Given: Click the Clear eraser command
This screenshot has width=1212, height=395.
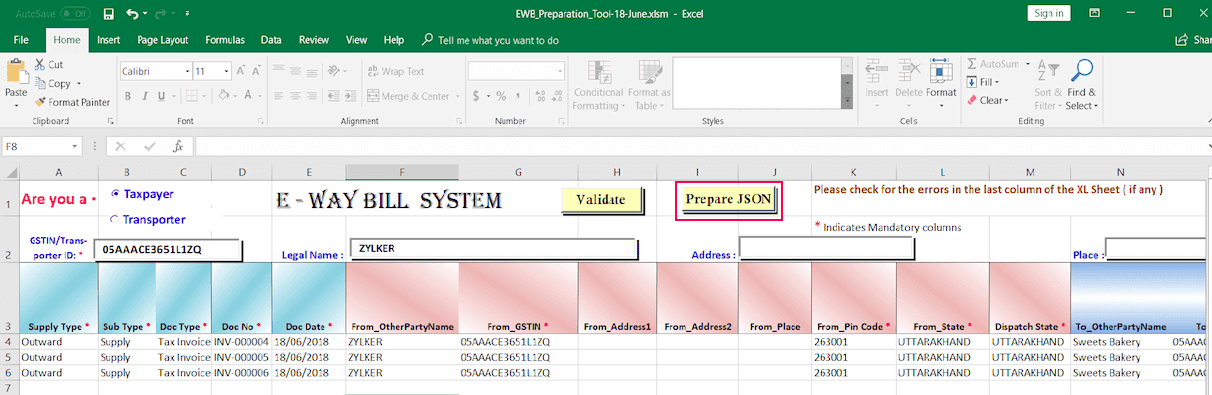Looking at the screenshot, I should click(987, 101).
